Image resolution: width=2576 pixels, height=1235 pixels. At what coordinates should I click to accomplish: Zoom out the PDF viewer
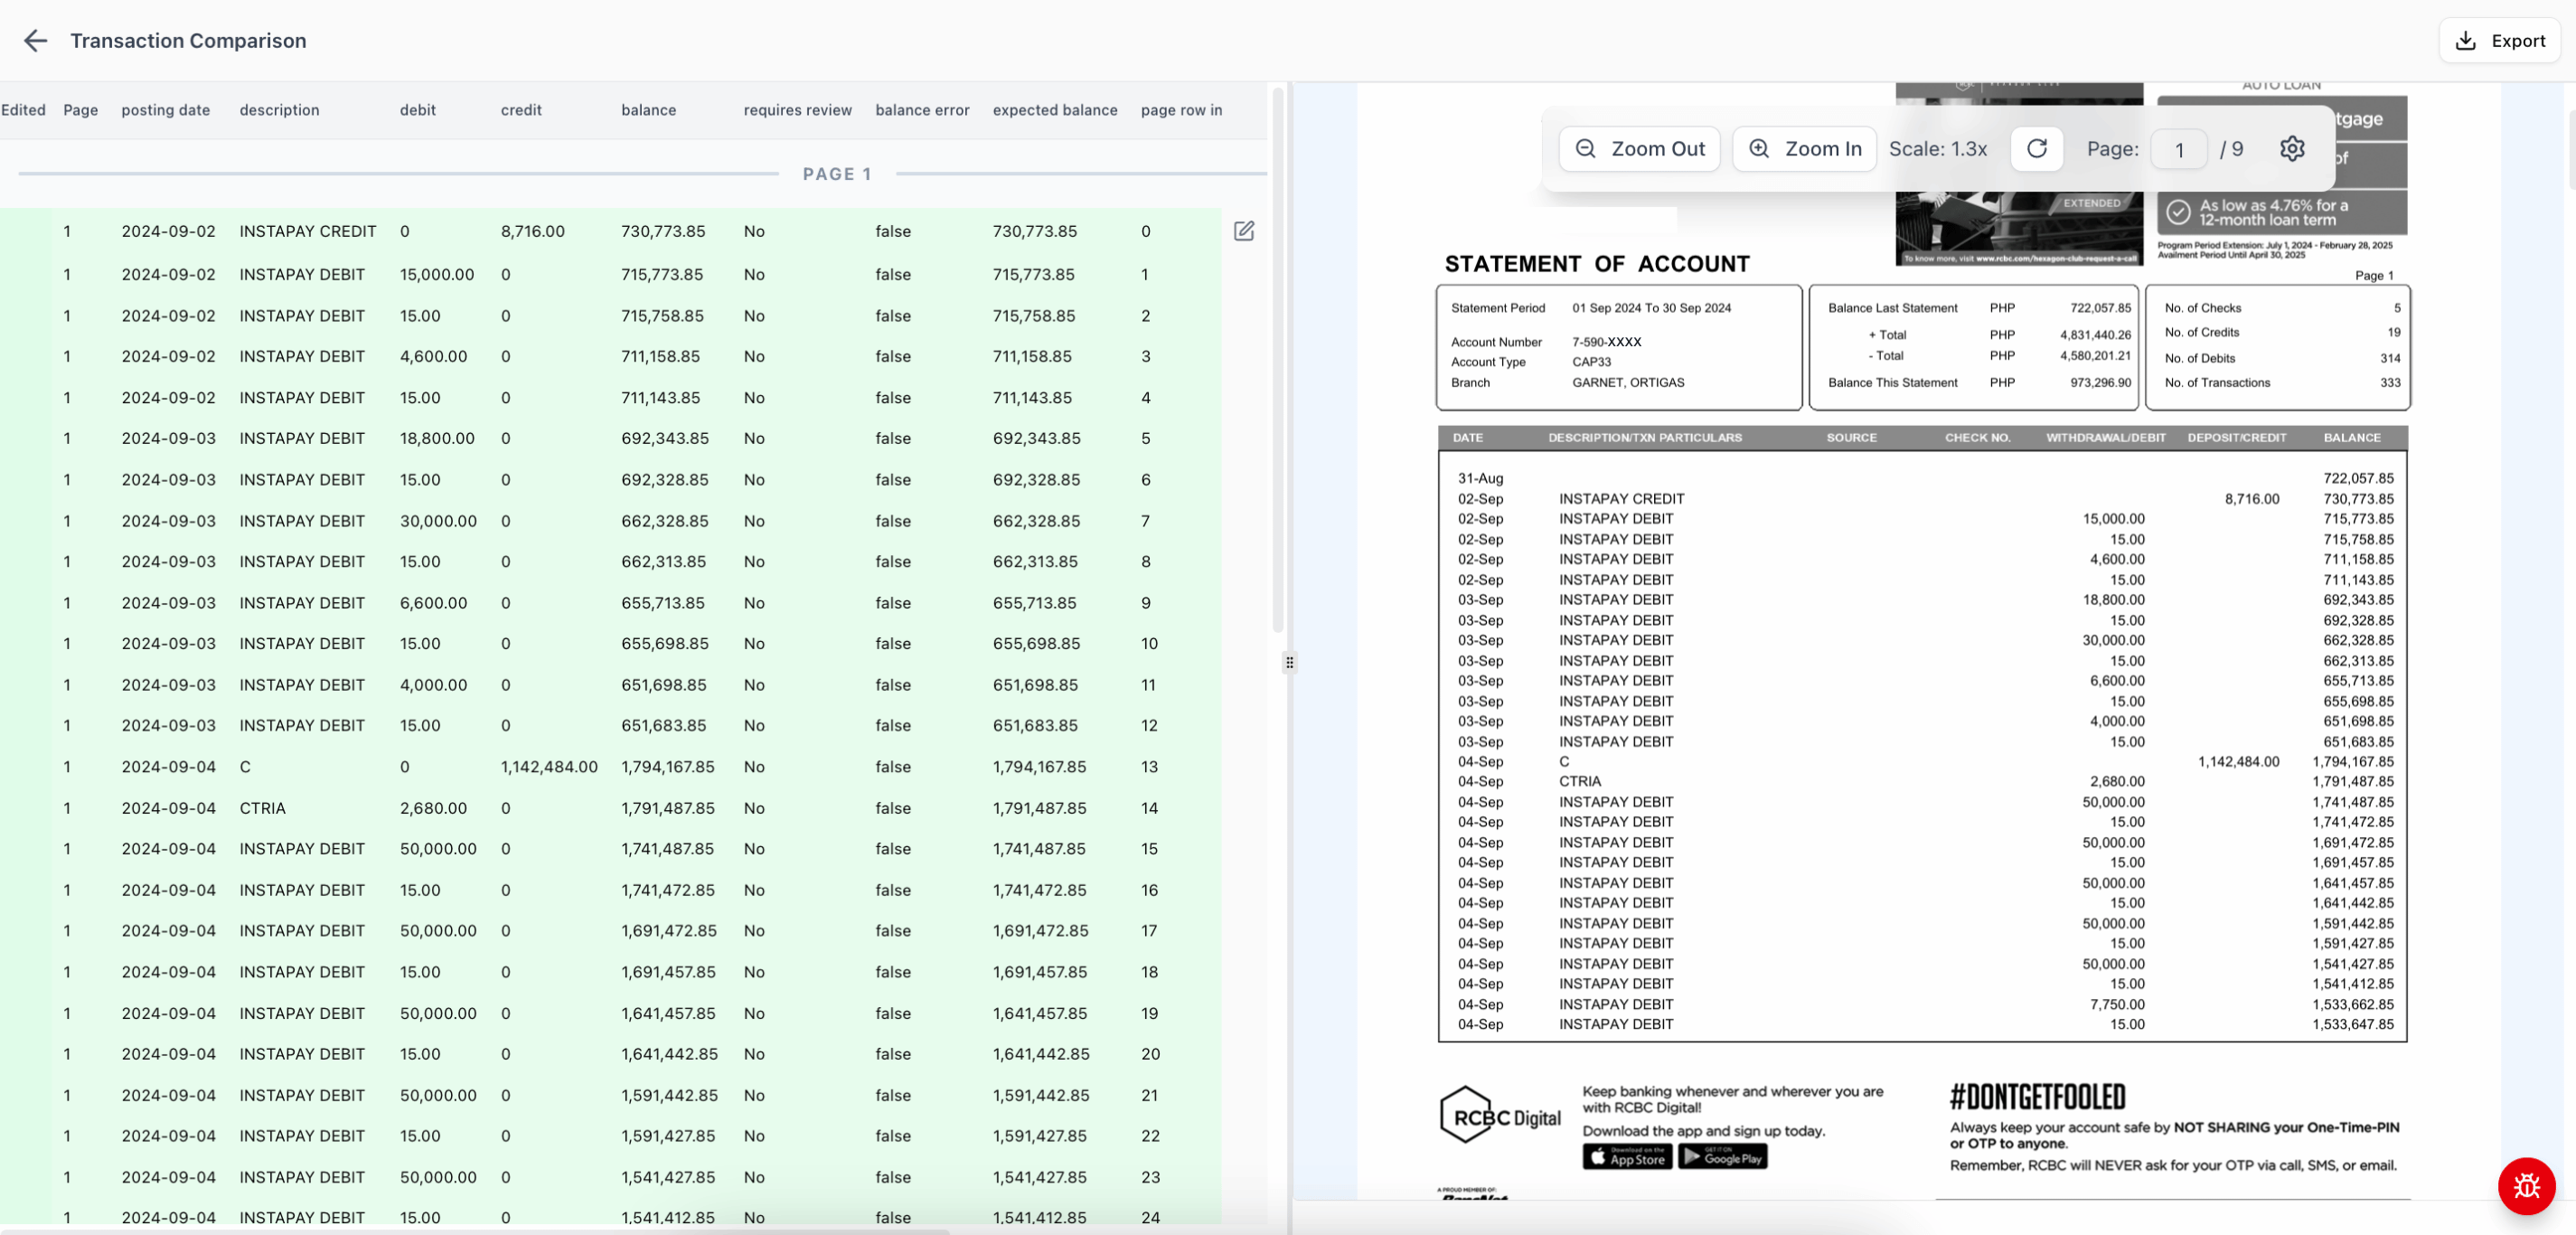point(1639,149)
